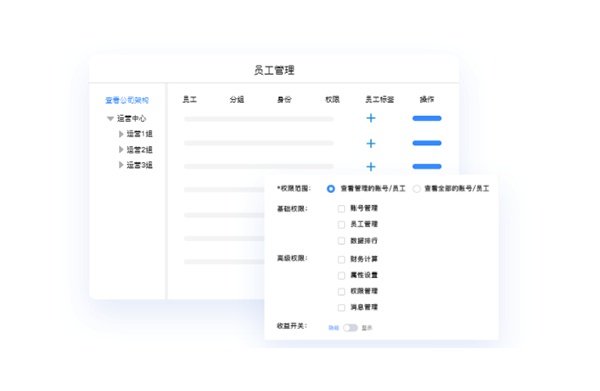The image size is (600, 391).
Task: Enable the 数据排行 checkbox
Action: (341, 241)
